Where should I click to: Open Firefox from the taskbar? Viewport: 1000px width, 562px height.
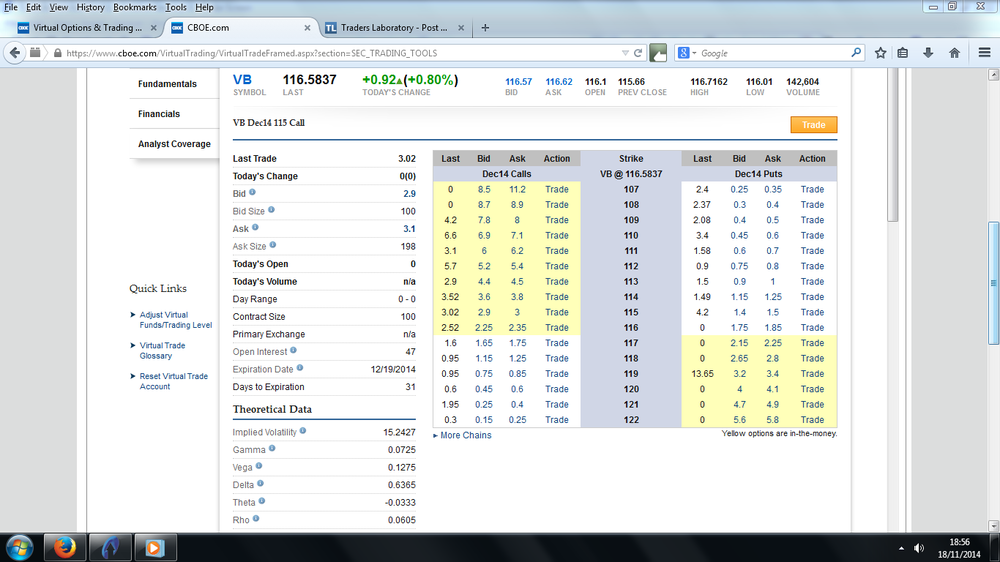[64, 548]
